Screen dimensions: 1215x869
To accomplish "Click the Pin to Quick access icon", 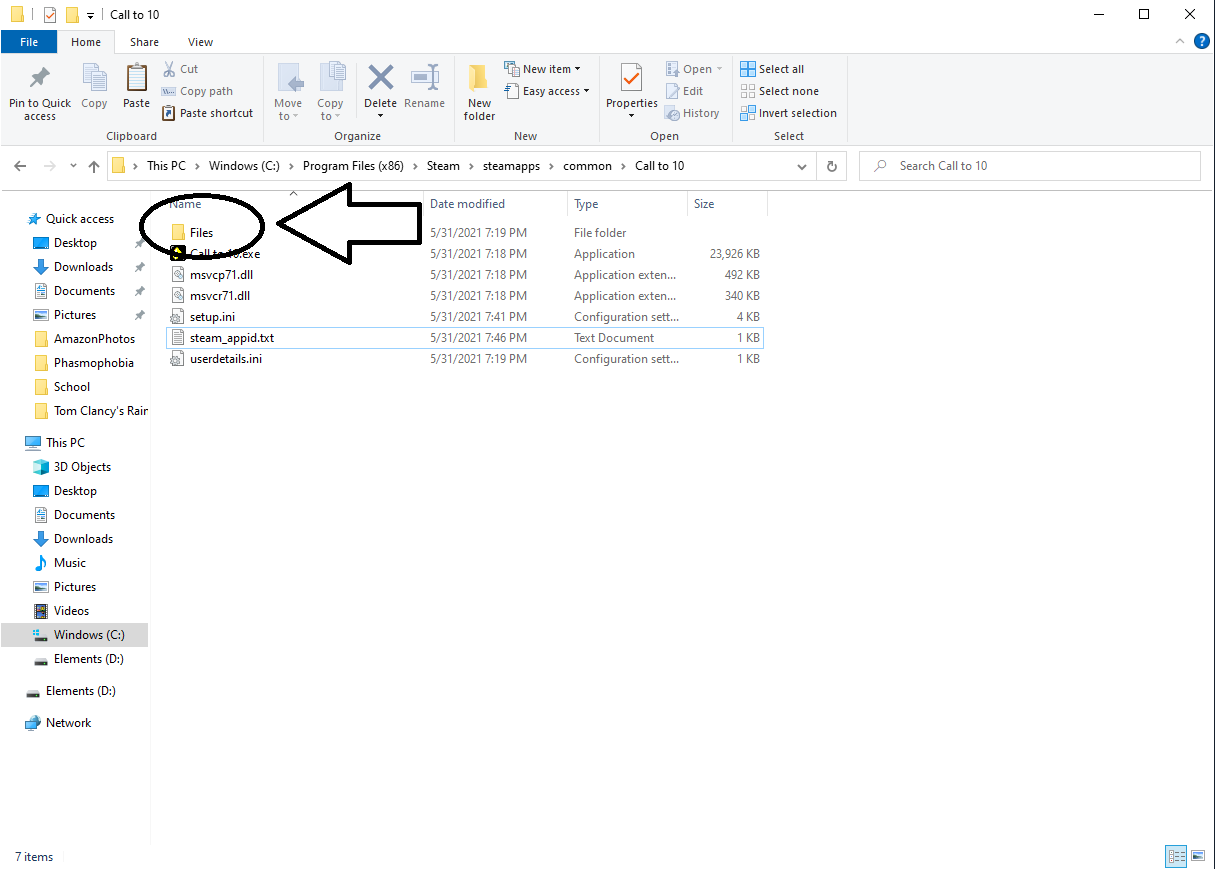I will pyautogui.click(x=40, y=78).
